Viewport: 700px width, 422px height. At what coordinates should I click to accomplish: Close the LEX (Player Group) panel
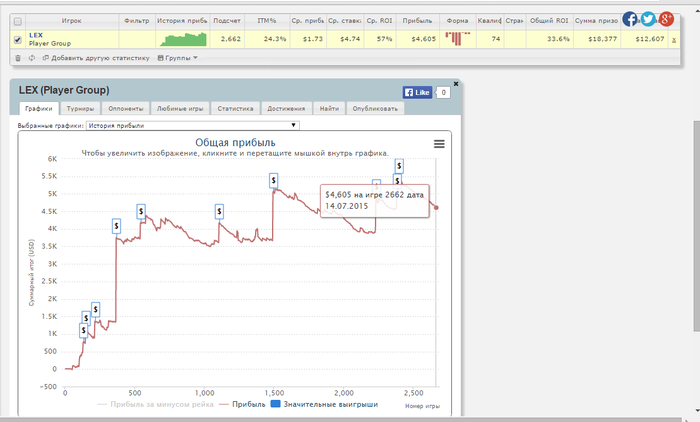456,84
